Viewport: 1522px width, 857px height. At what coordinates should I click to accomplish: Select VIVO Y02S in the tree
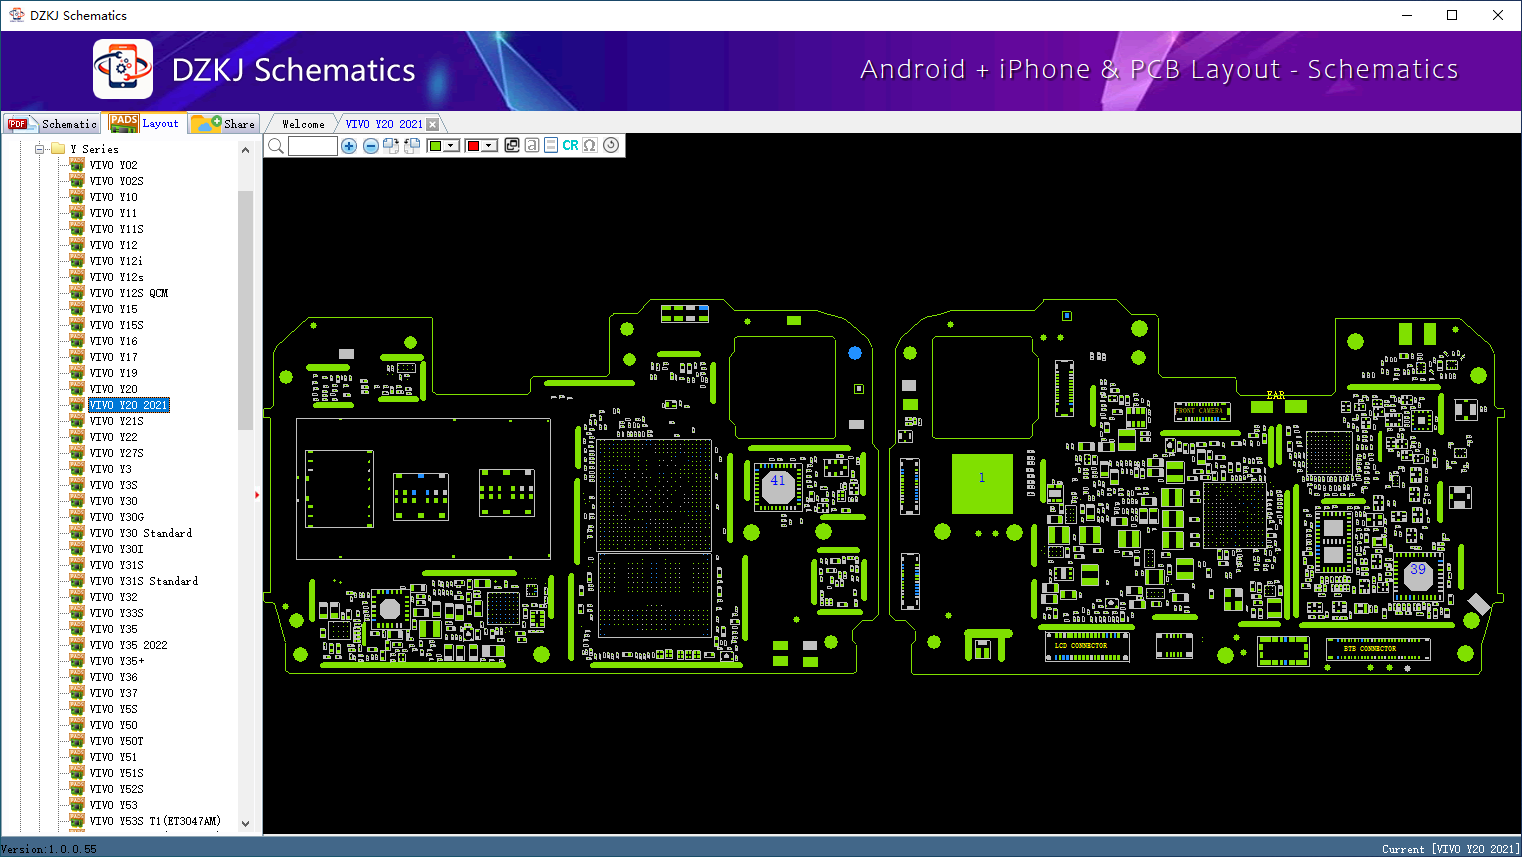(116, 181)
